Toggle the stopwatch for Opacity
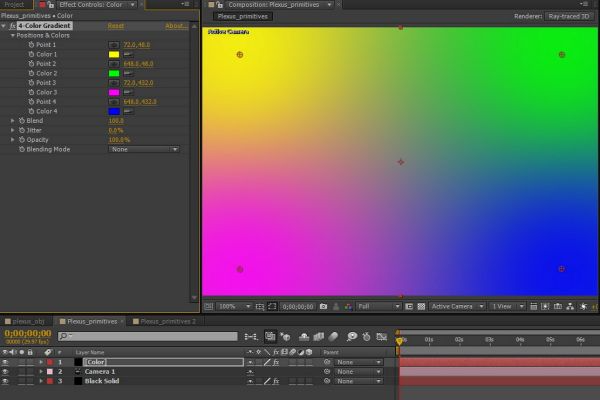 coord(22,140)
